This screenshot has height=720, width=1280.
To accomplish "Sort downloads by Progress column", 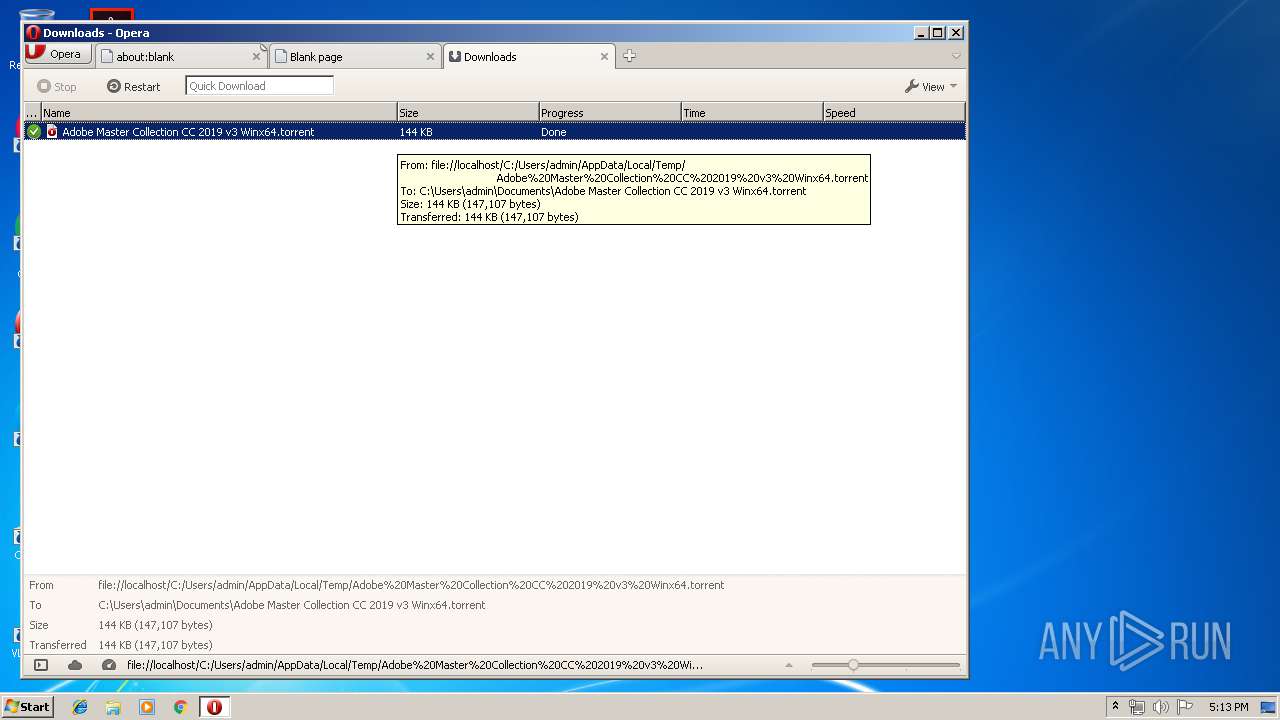I will [610, 112].
